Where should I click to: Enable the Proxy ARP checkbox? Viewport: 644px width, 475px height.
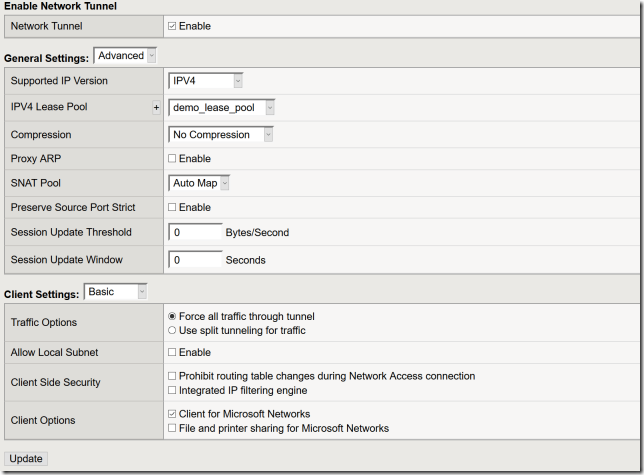pyautogui.click(x=173, y=159)
